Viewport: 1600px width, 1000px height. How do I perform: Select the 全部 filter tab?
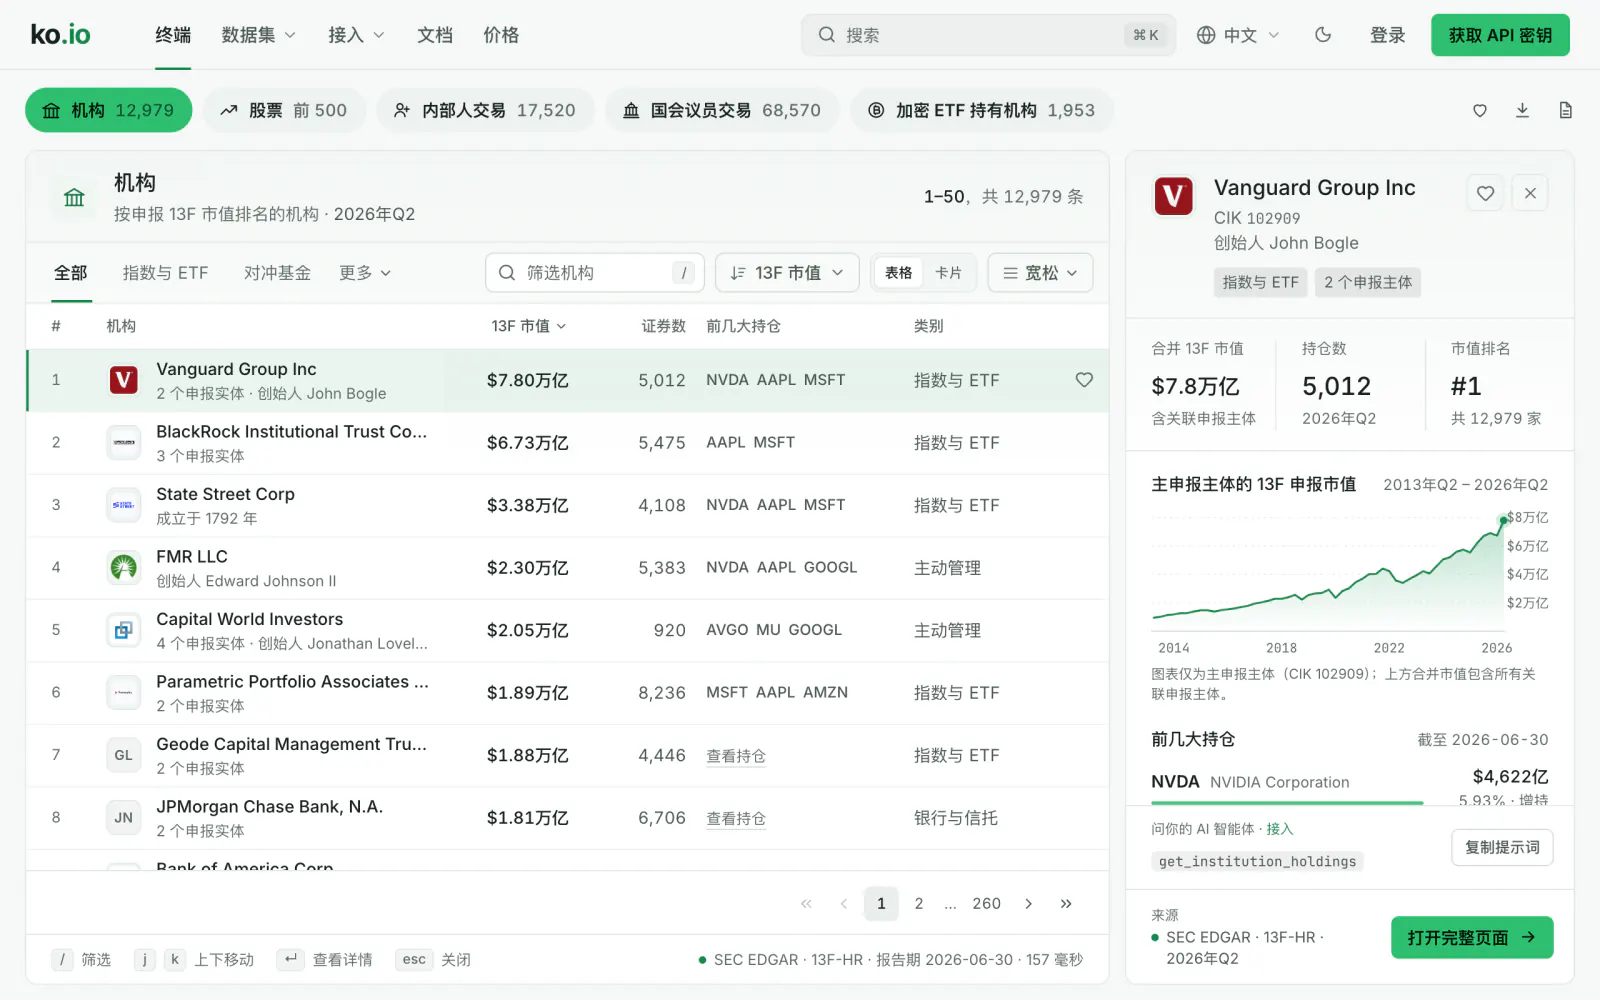tap(71, 273)
